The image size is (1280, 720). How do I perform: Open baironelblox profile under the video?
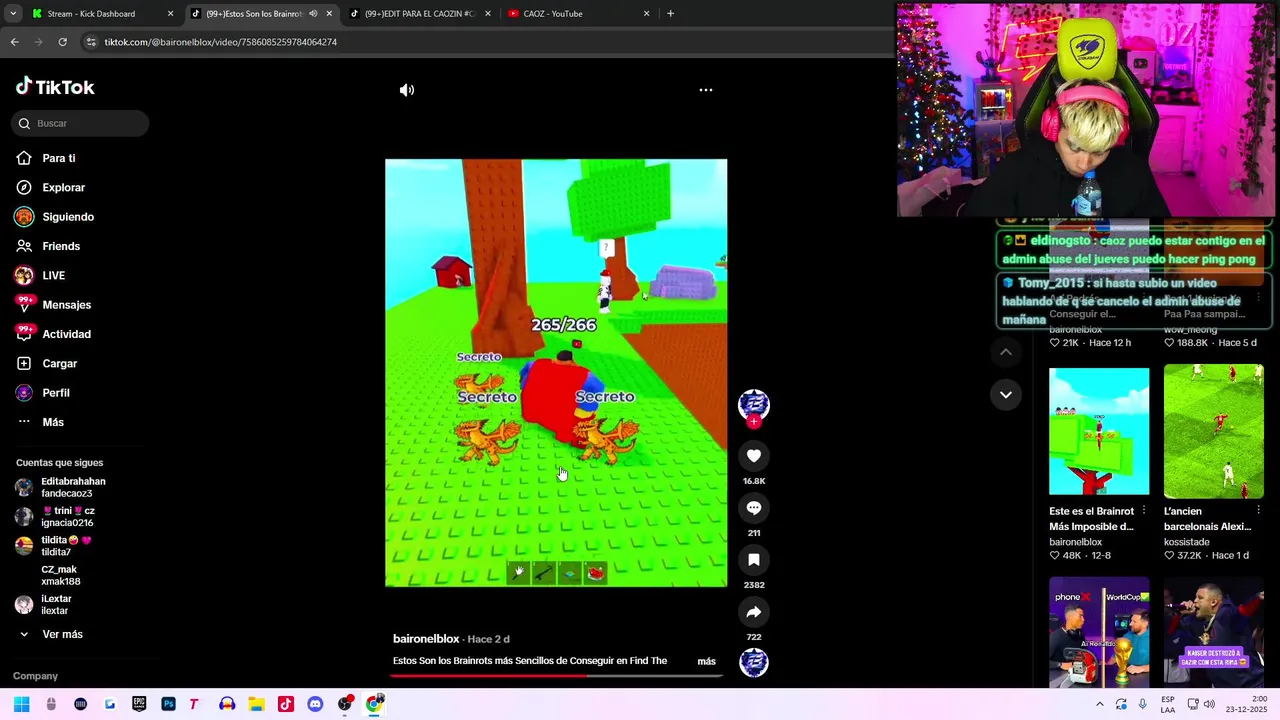click(426, 639)
